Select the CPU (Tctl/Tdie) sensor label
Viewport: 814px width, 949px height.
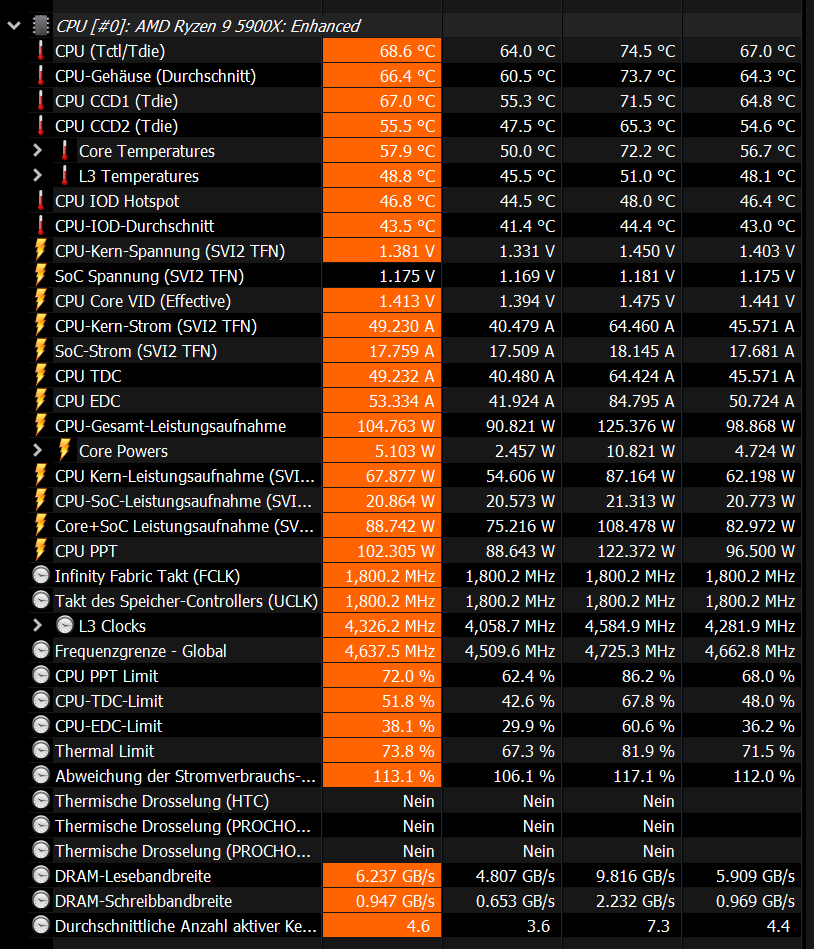click(110, 51)
